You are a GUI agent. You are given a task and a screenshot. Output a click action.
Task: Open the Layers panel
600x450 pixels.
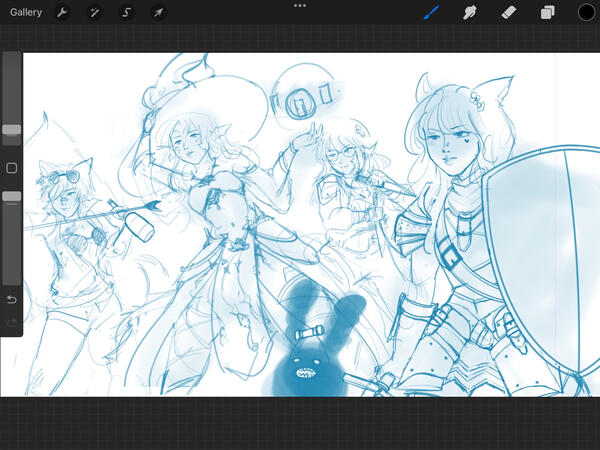[x=548, y=13]
